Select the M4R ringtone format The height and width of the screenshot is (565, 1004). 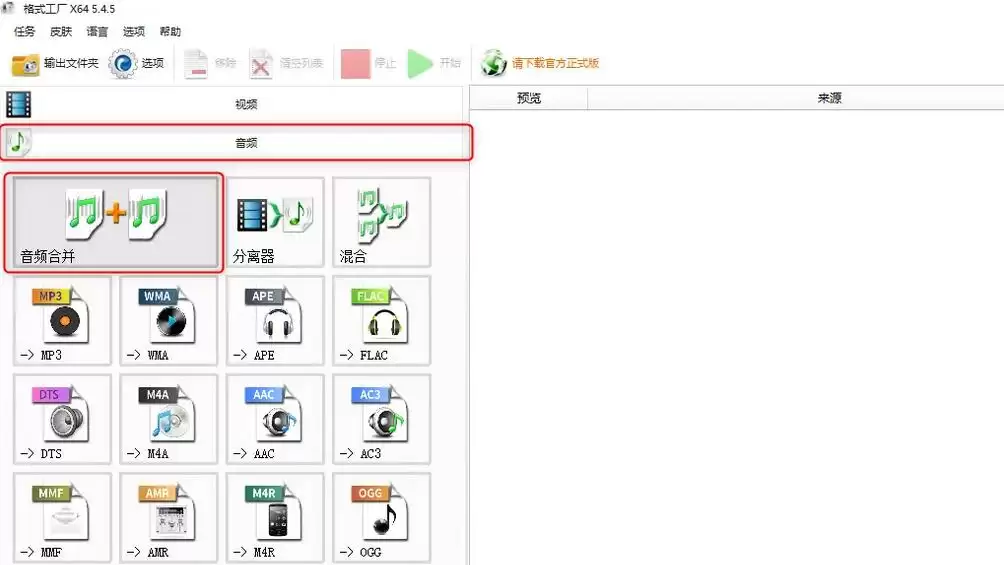[x=275, y=518]
